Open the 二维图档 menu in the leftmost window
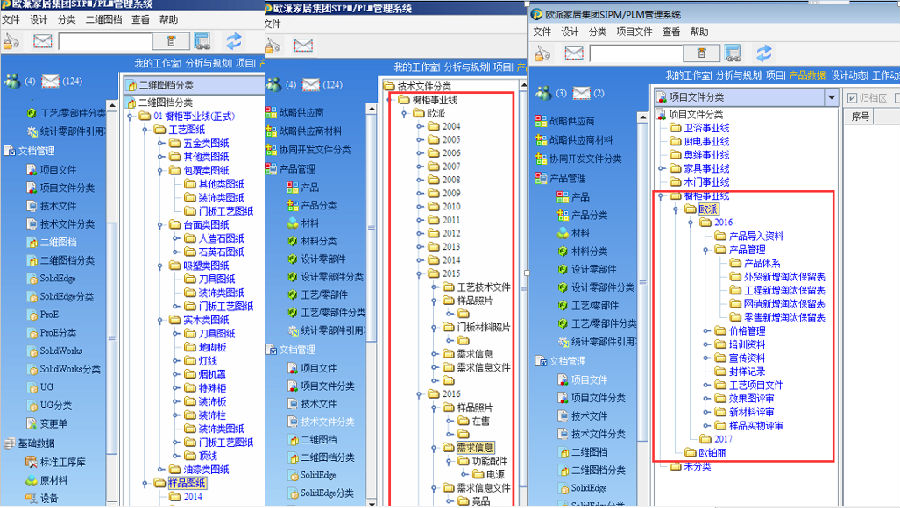 click(101, 19)
